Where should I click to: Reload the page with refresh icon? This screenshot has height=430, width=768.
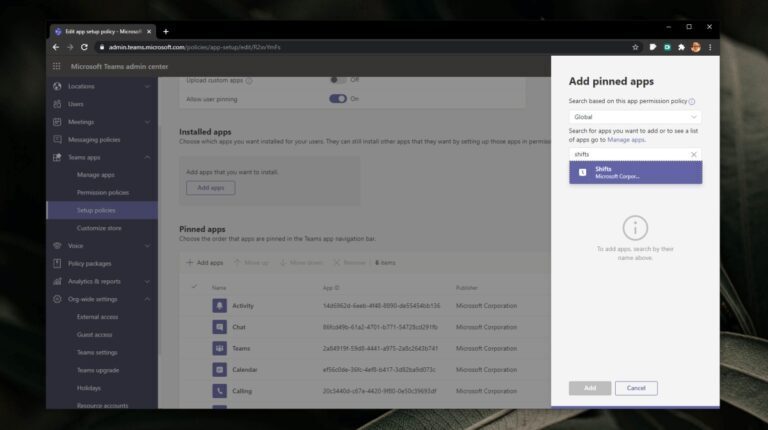tap(84, 47)
